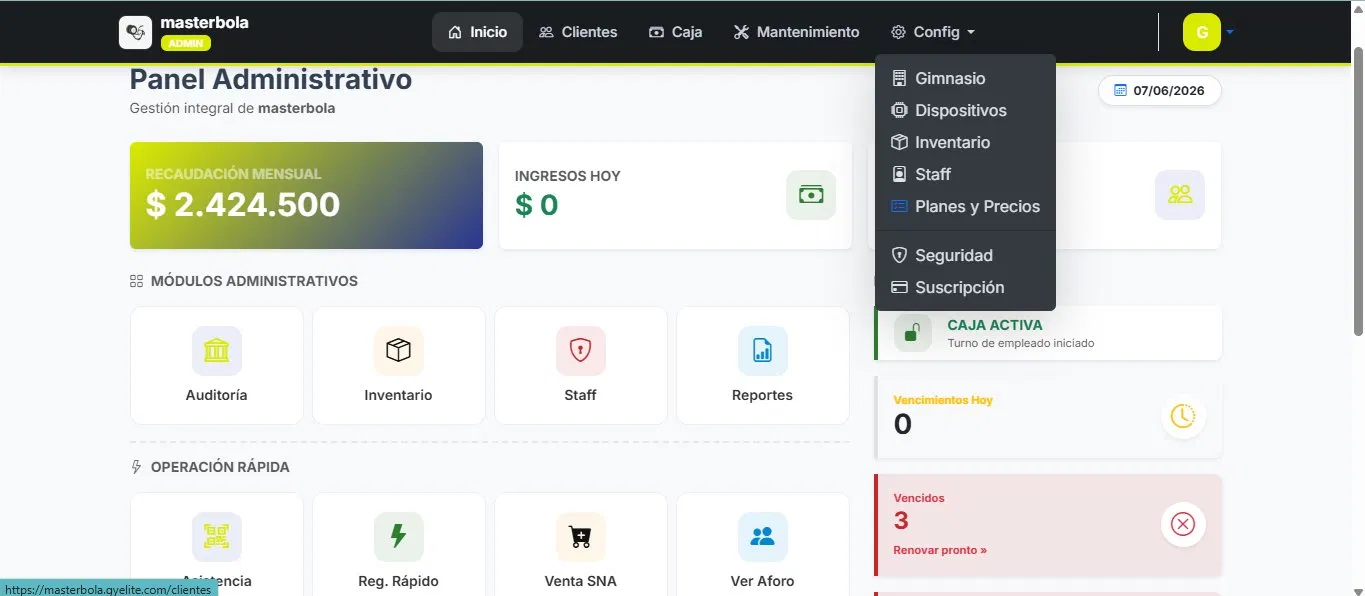Open the Asistencia QR code icon

[217, 537]
